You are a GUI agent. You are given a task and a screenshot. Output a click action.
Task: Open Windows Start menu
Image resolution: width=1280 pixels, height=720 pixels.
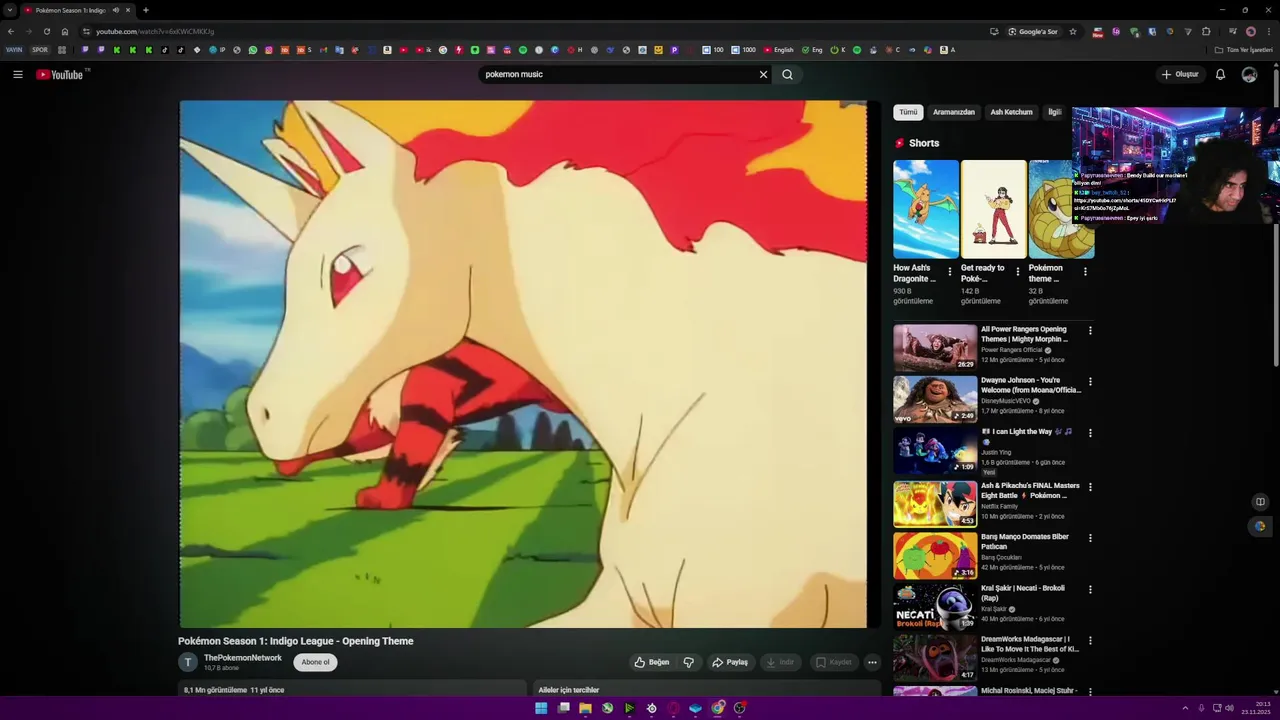tap(541, 708)
